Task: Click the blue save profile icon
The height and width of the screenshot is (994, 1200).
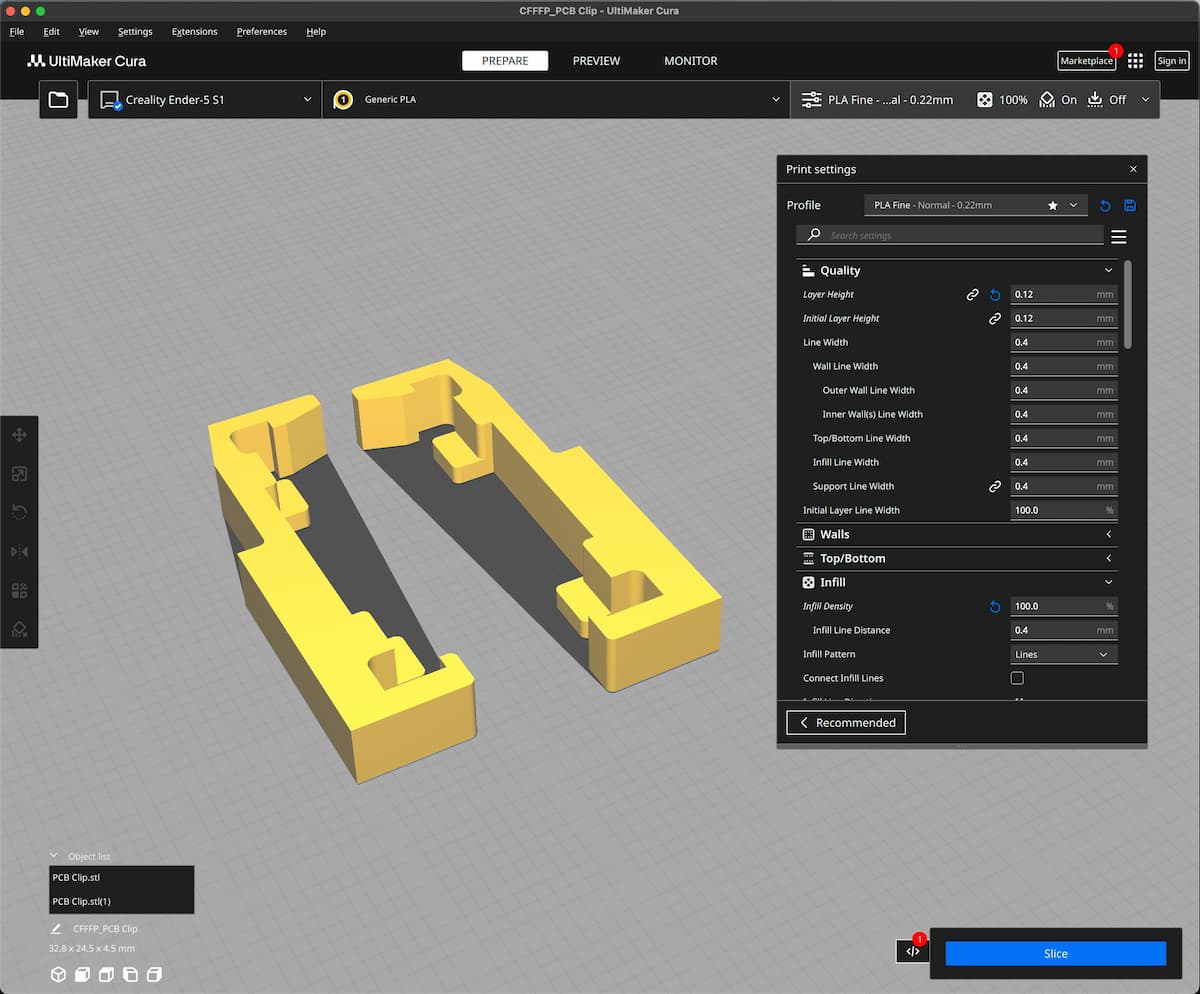Action: tap(1130, 205)
